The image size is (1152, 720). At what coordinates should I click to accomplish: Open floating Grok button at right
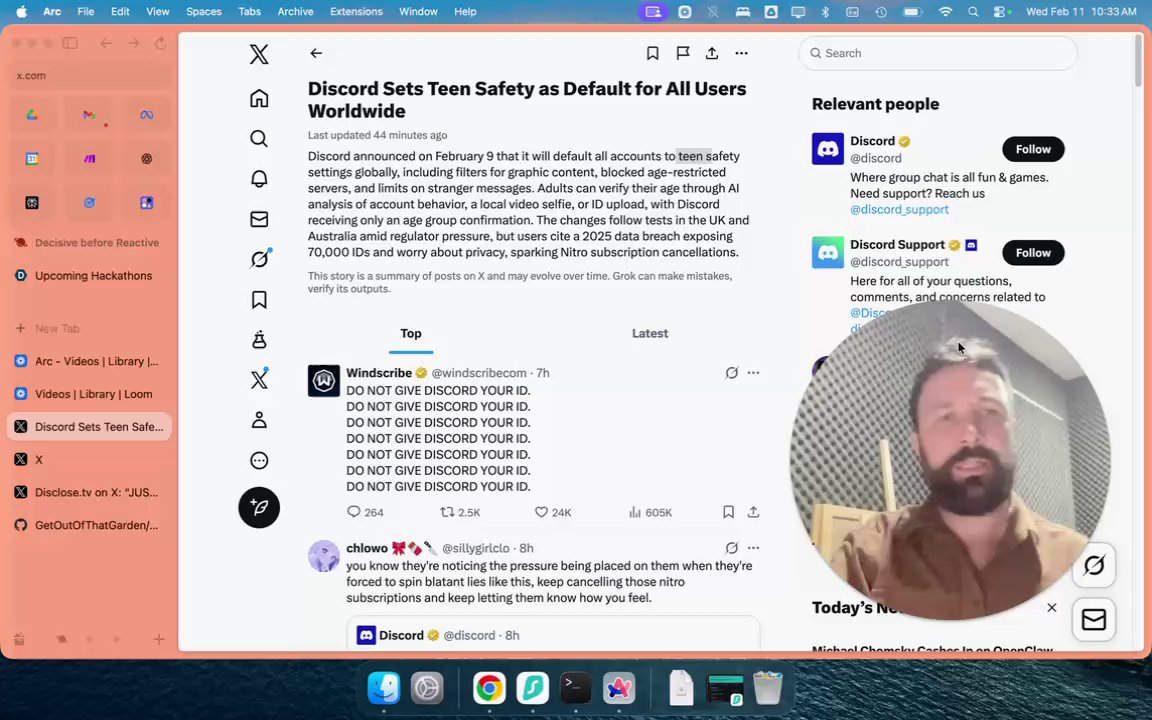point(1094,565)
